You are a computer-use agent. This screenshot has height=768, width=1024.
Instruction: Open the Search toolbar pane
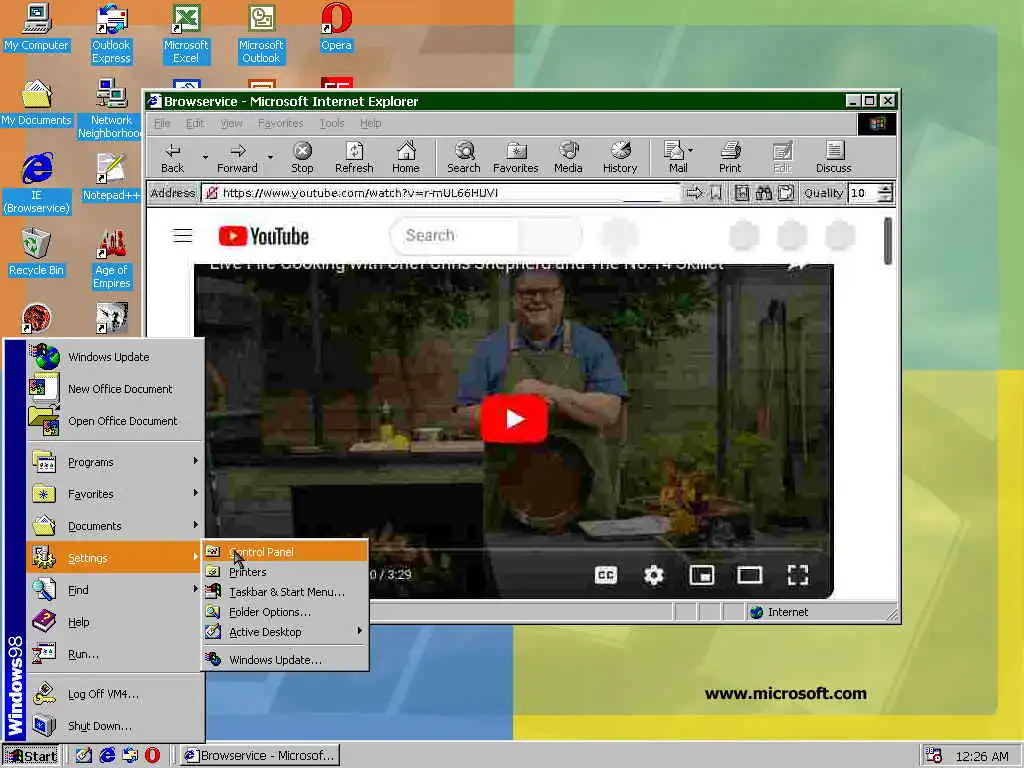[464, 158]
